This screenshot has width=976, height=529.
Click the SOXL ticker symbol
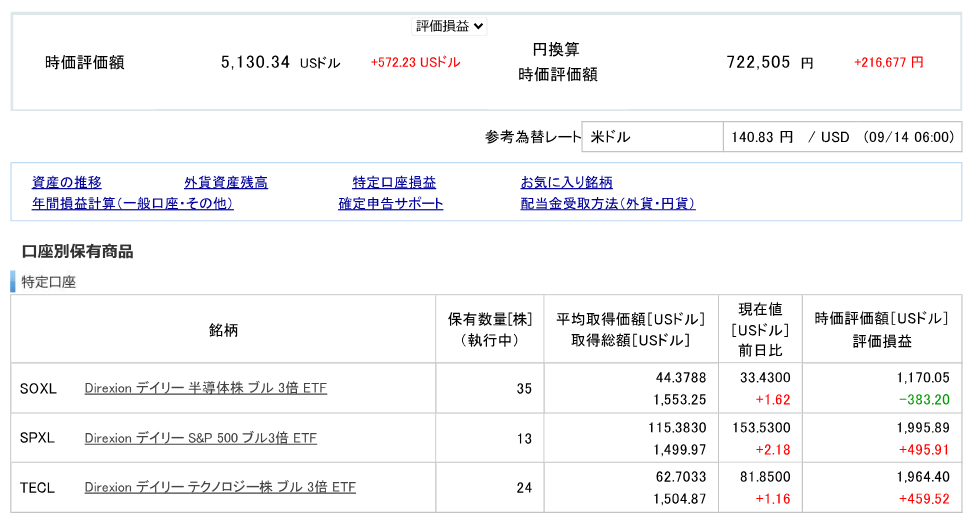(38, 389)
